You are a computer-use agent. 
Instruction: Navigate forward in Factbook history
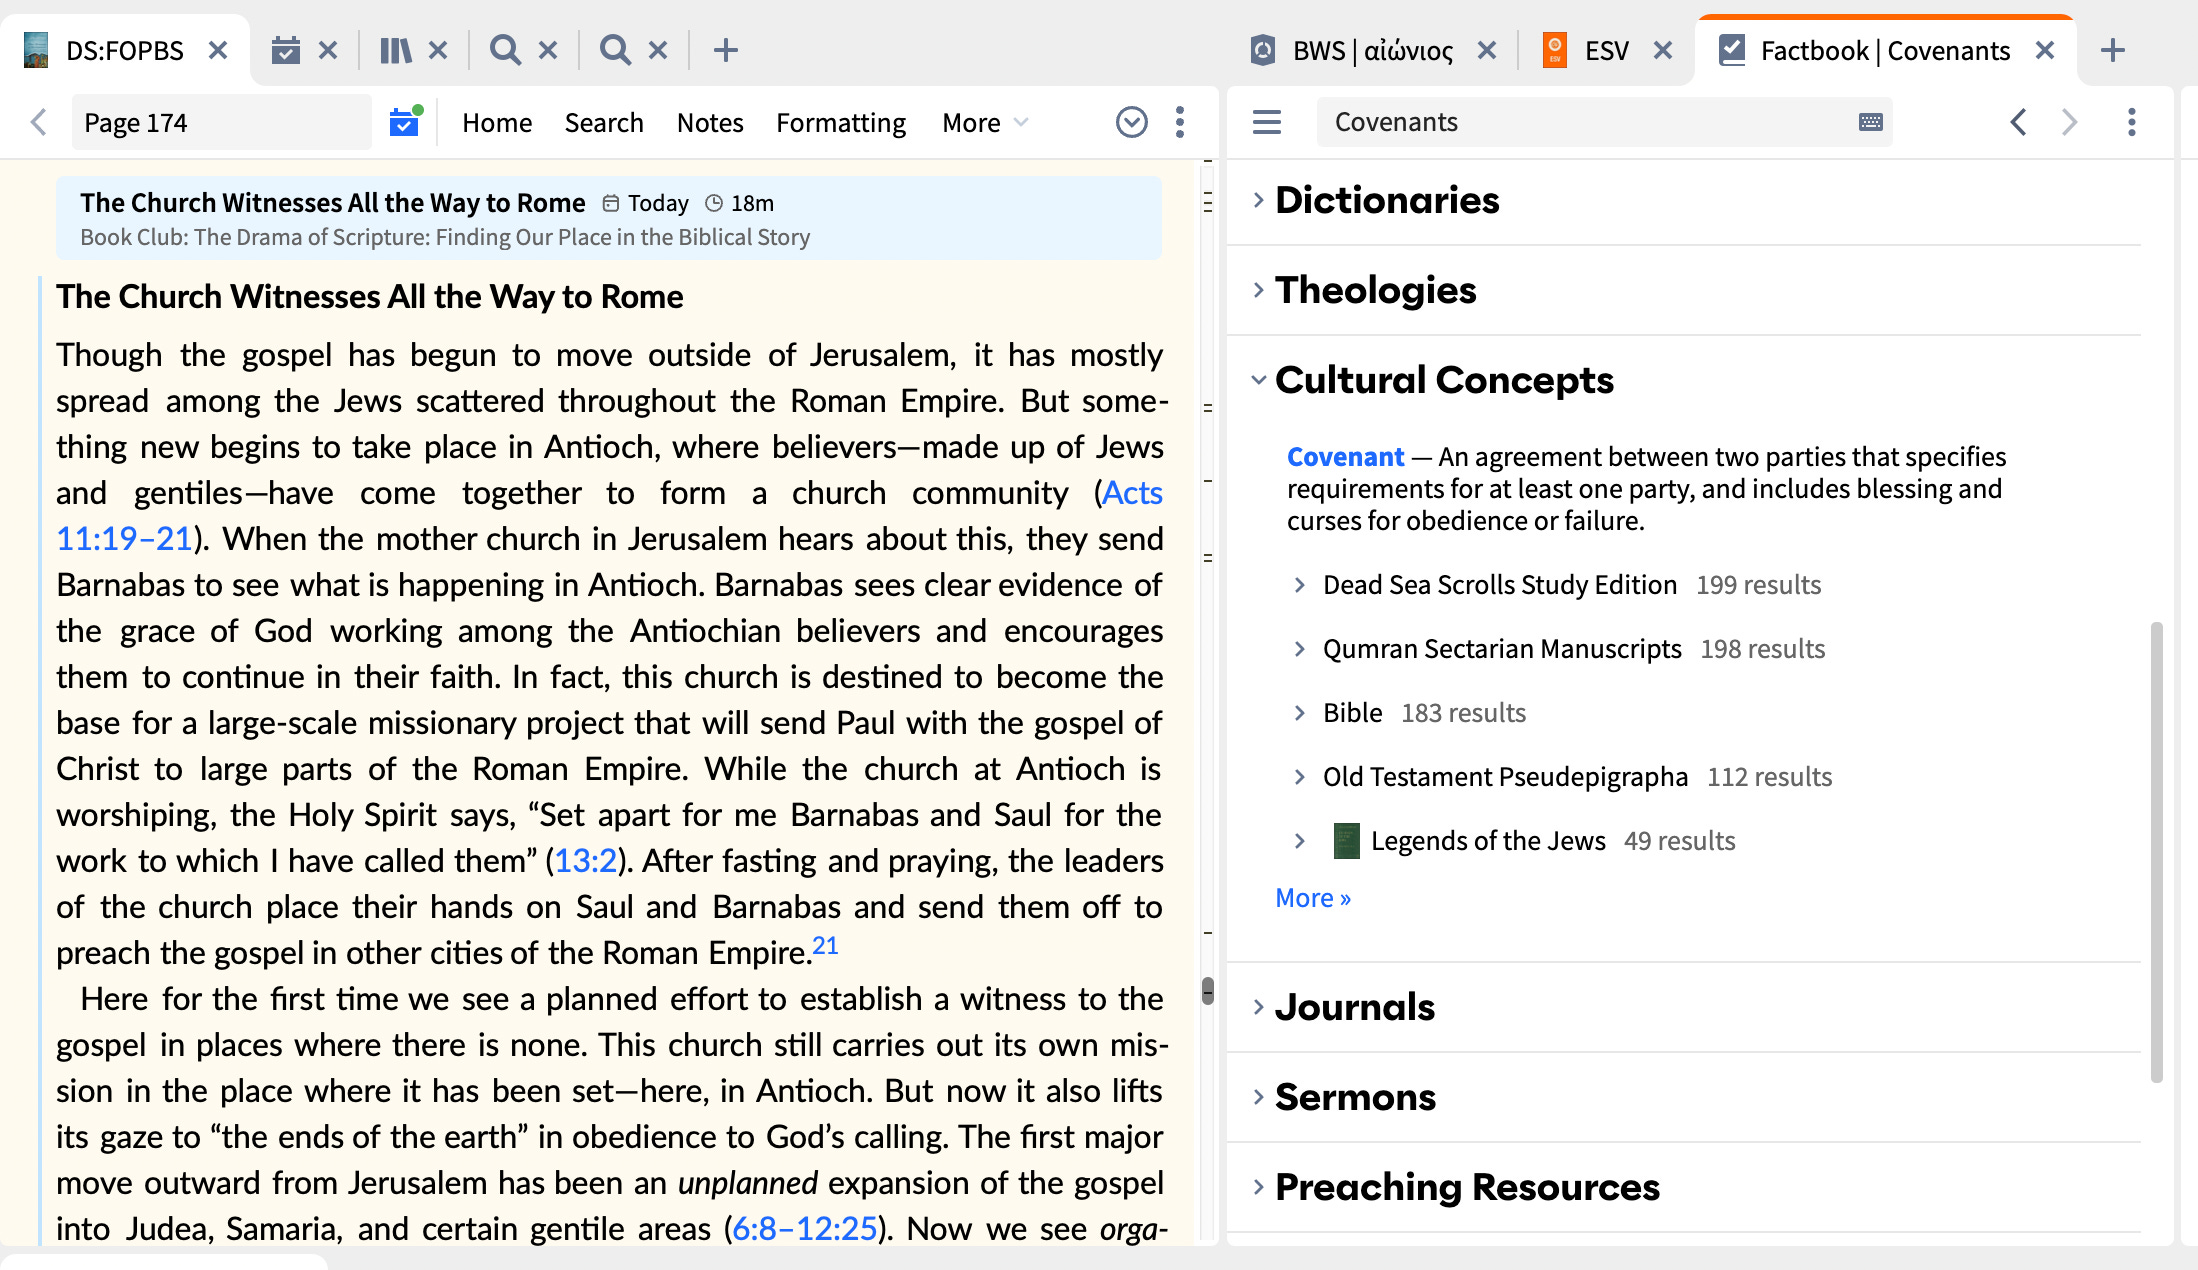[x=2070, y=122]
